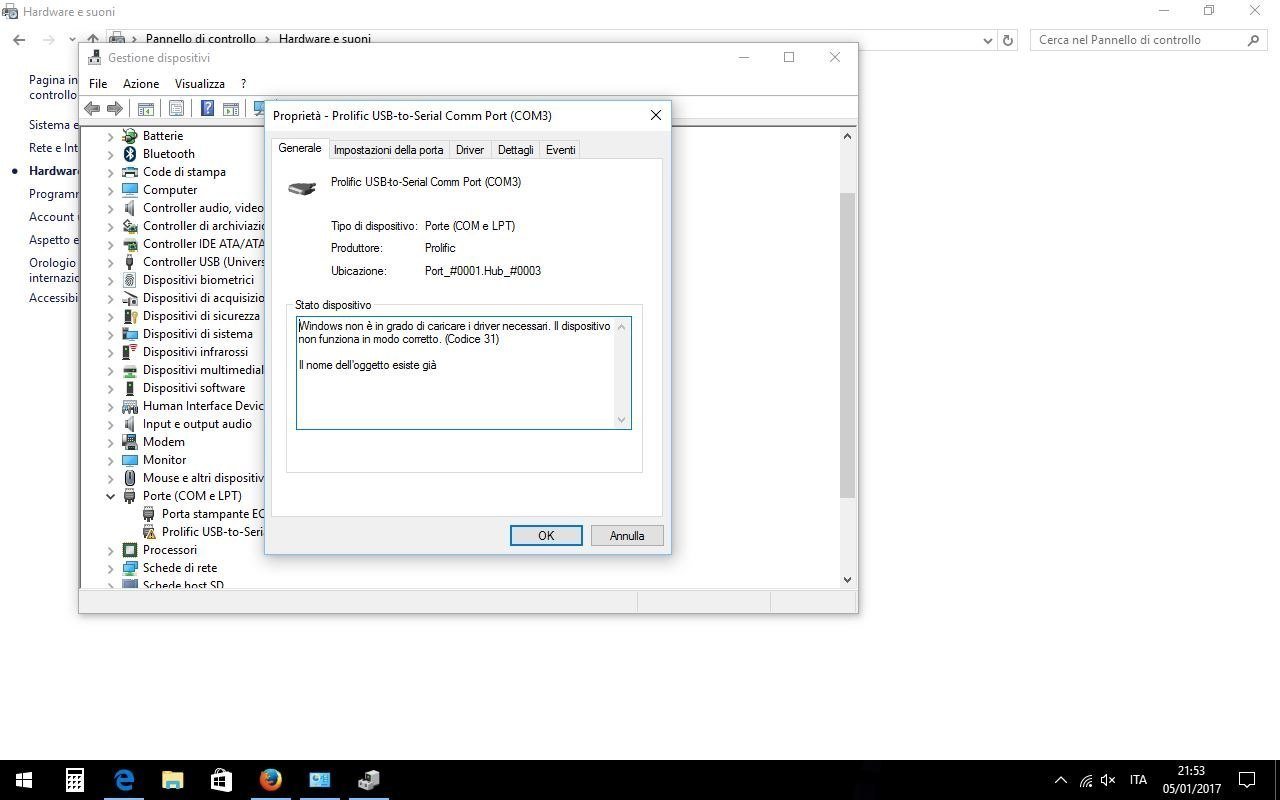This screenshot has height=800, width=1280.
Task: Expand the Dispositivi di sistema node
Action: pyautogui.click(x=111, y=334)
